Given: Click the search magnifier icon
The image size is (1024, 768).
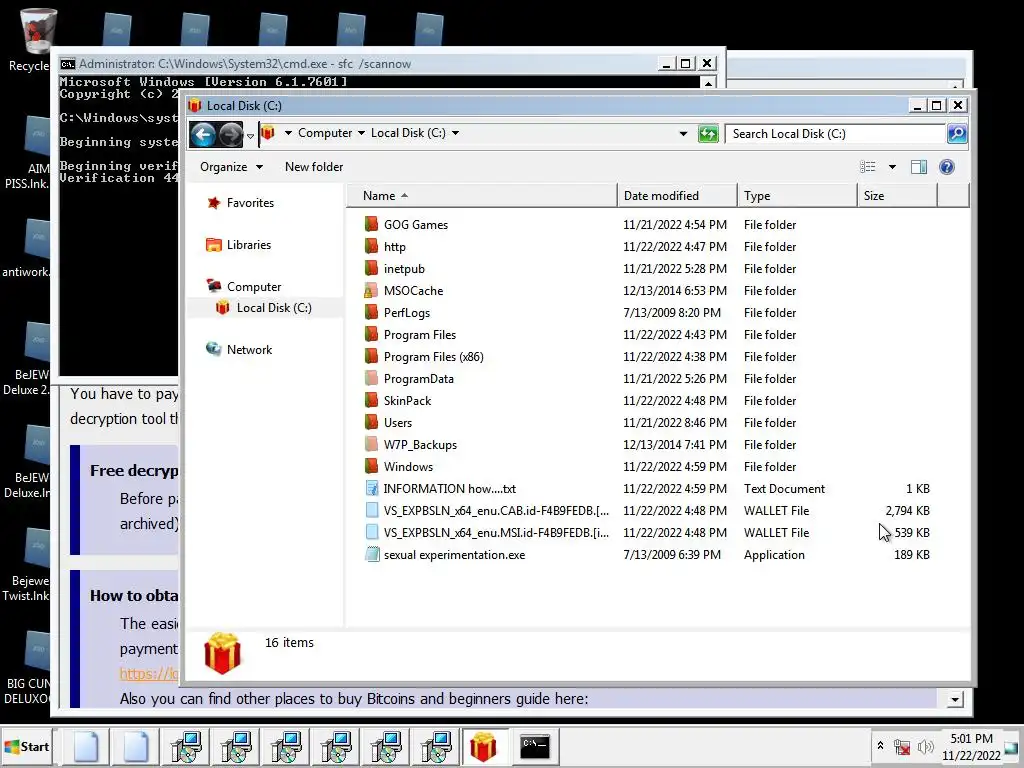Looking at the screenshot, I should tap(957, 134).
